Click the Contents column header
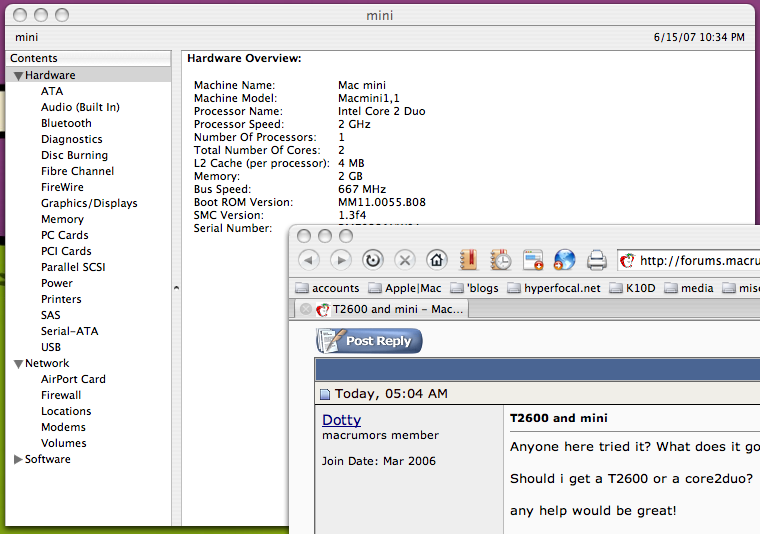Image resolution: width=760 pixels, height=534 pixels. [88, 58]
